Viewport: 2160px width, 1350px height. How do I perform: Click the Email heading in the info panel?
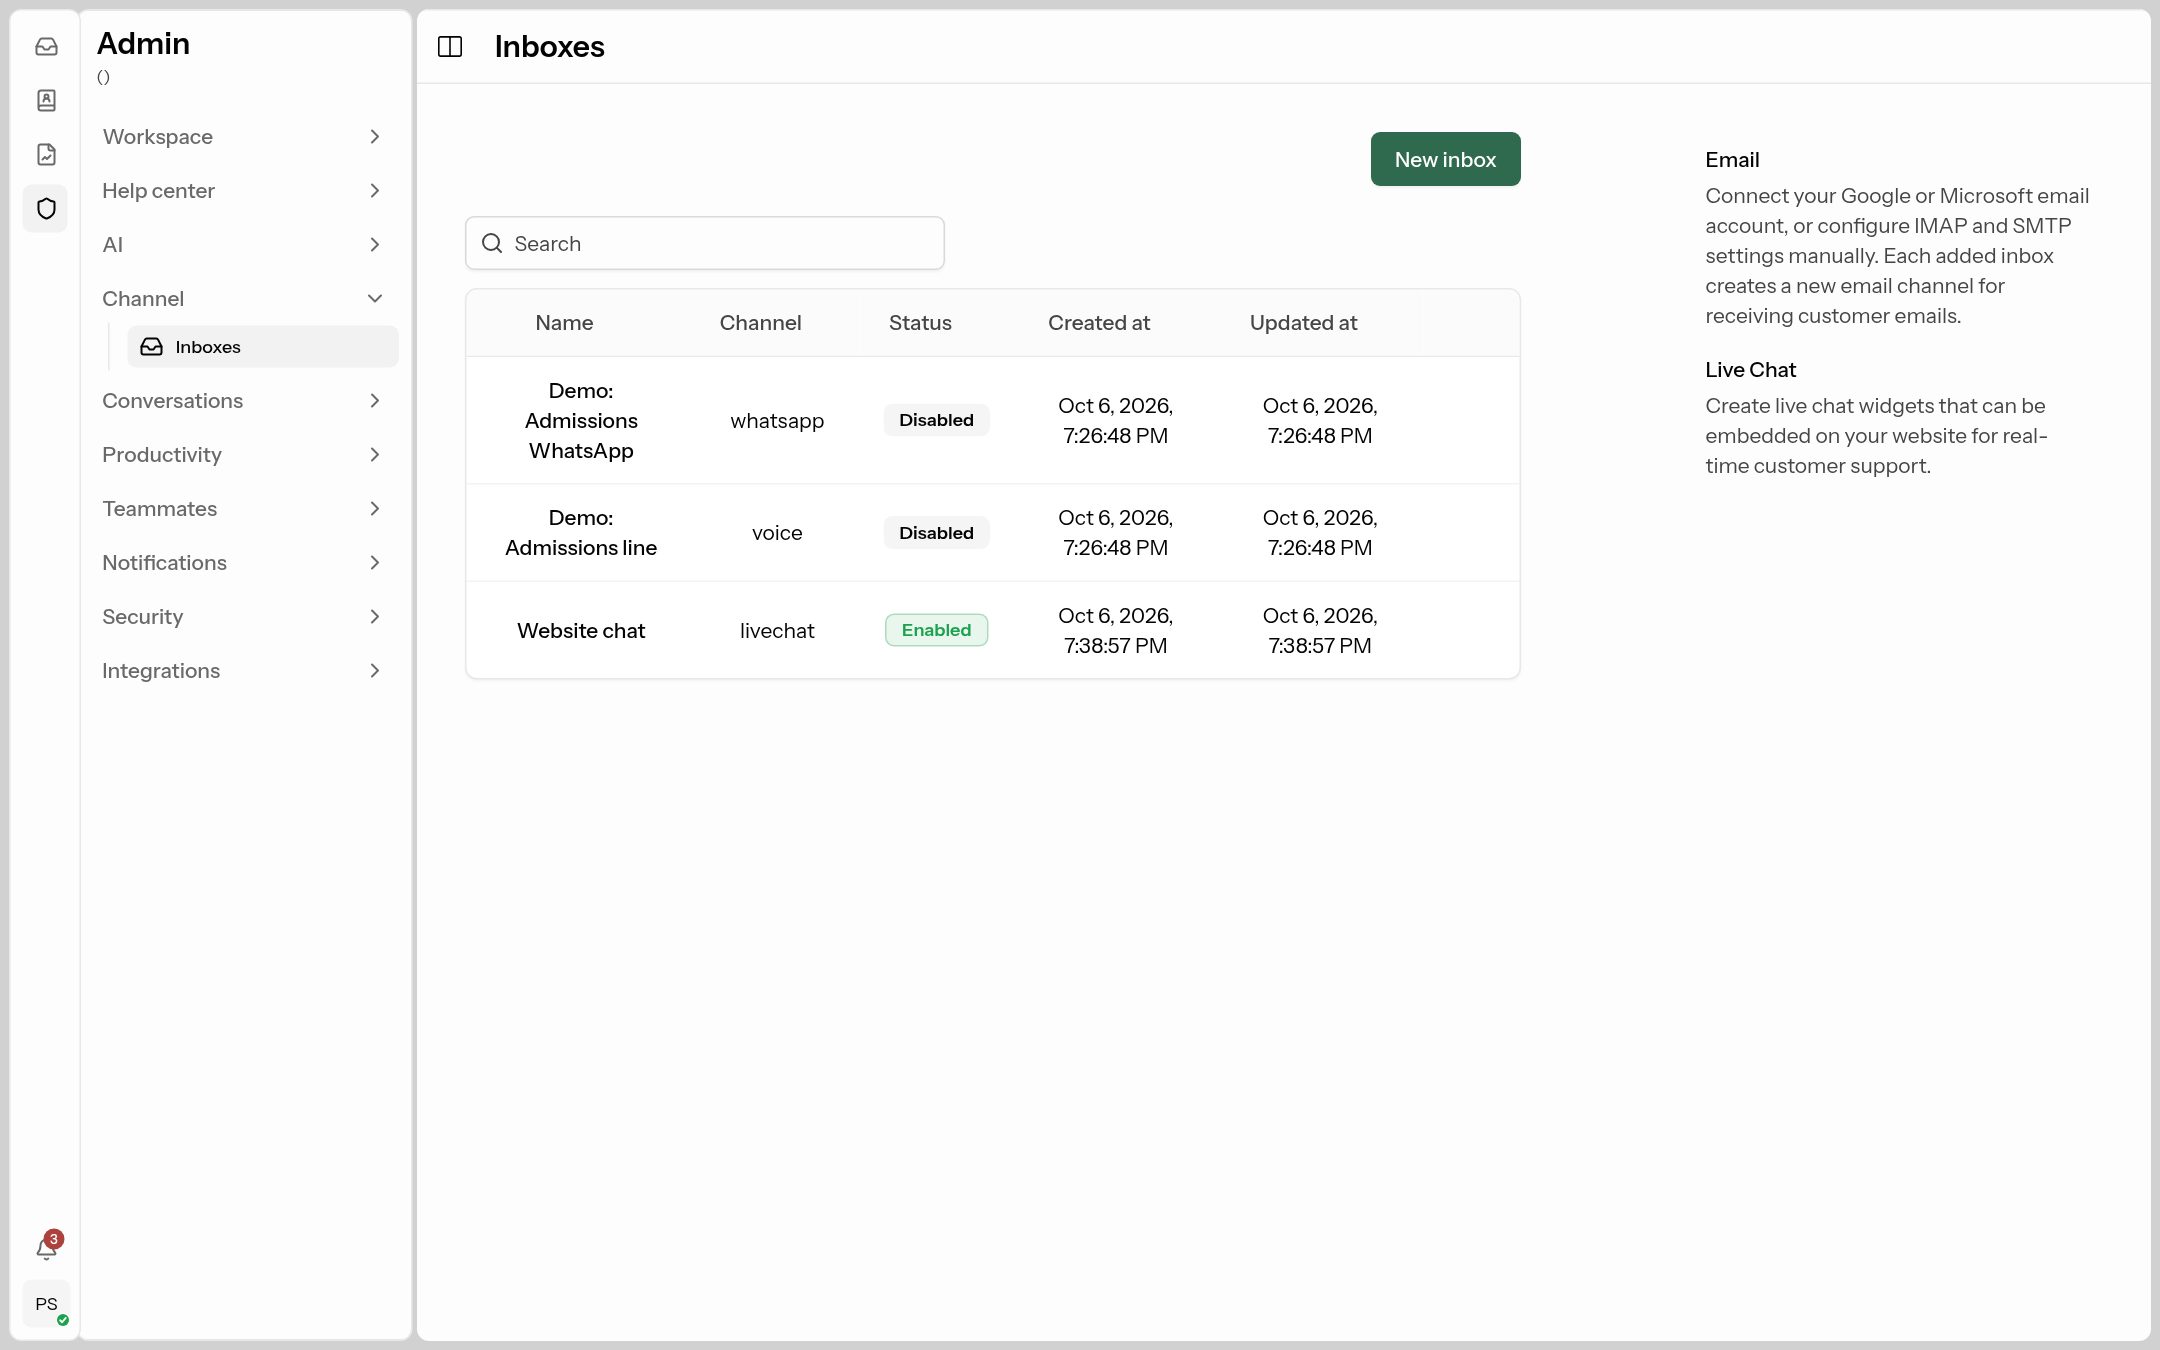point(1732,159)
